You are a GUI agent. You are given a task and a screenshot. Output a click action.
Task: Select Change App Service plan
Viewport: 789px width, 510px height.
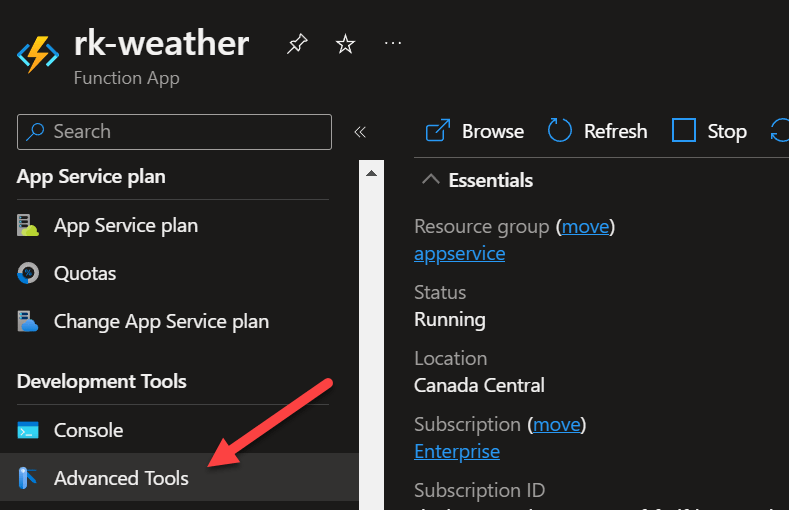pos(161,322)
